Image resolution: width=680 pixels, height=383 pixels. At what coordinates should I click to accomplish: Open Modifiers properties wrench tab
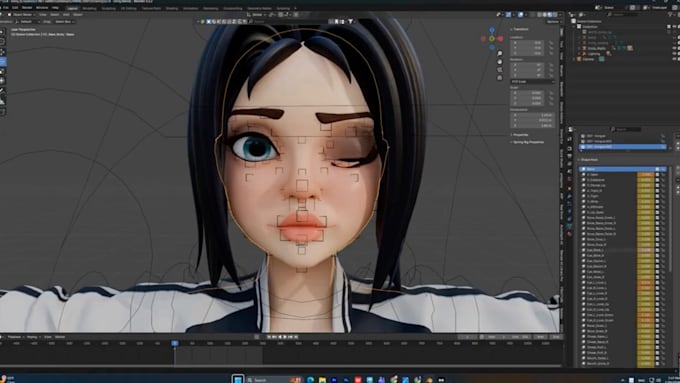(x=569, y=196)
